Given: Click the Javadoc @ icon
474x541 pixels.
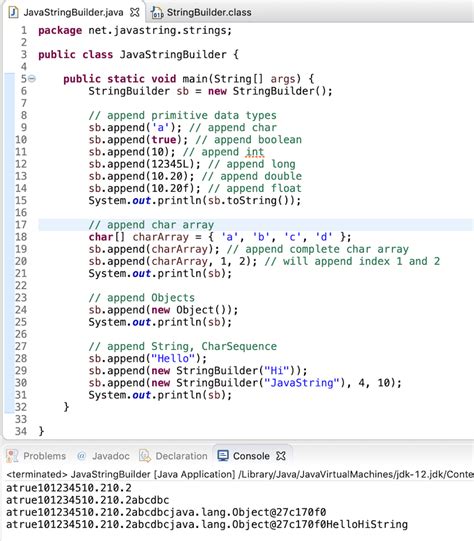Looking at the screenshot, I should point(81,456).
